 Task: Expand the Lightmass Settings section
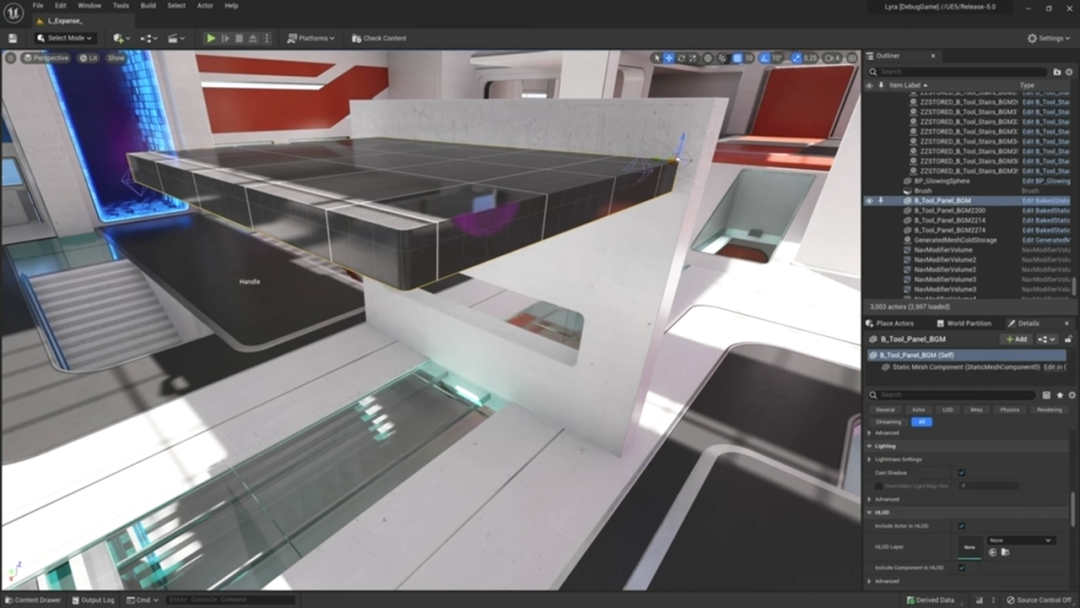click(x=870, y=459)
